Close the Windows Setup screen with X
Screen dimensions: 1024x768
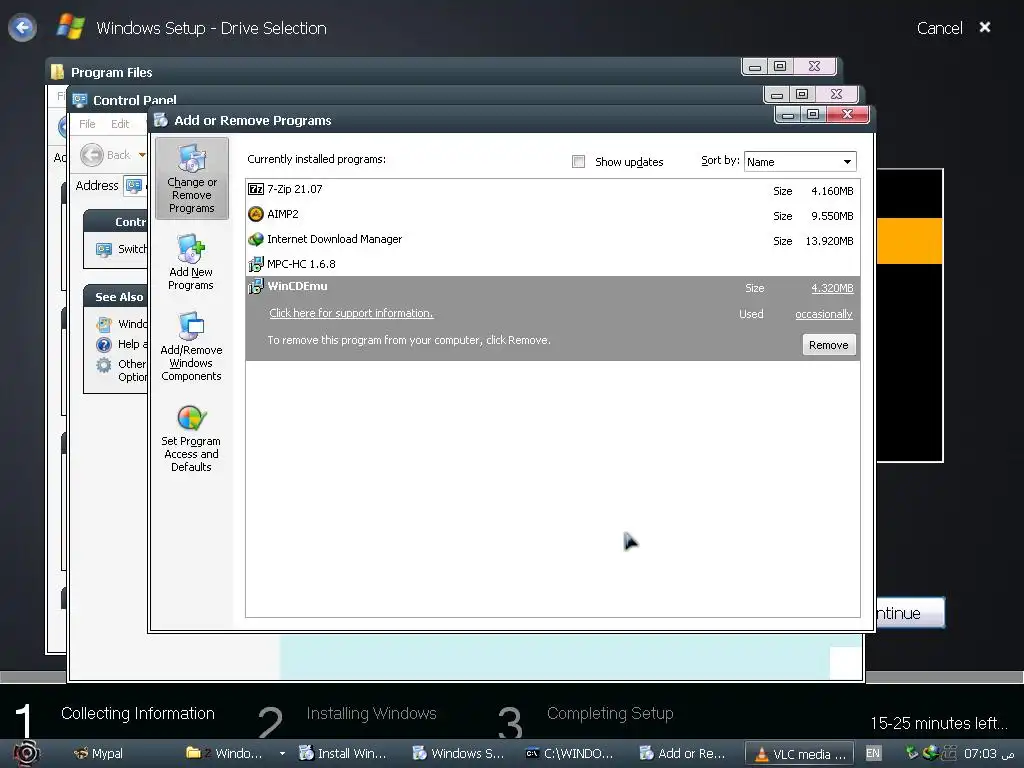click(x=985, y=27)
